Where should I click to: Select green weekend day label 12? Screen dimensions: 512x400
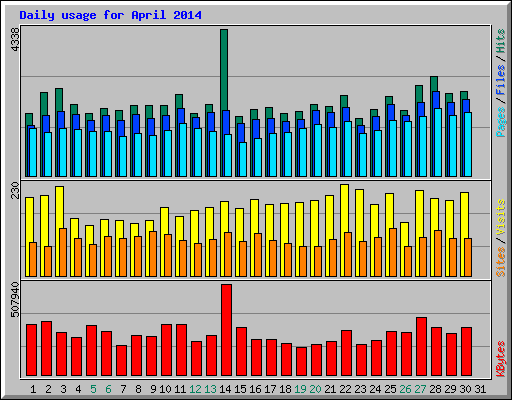195,389
